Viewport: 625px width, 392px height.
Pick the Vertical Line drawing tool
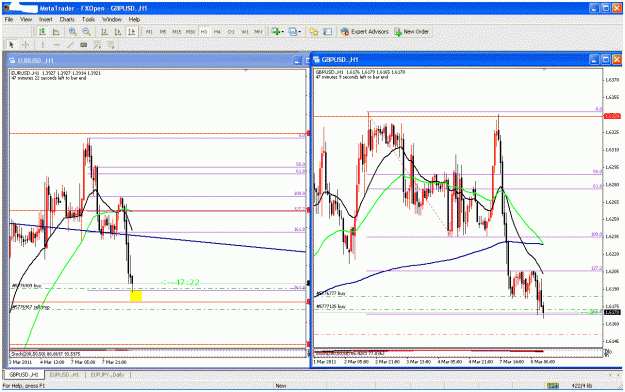pos(42,45)
